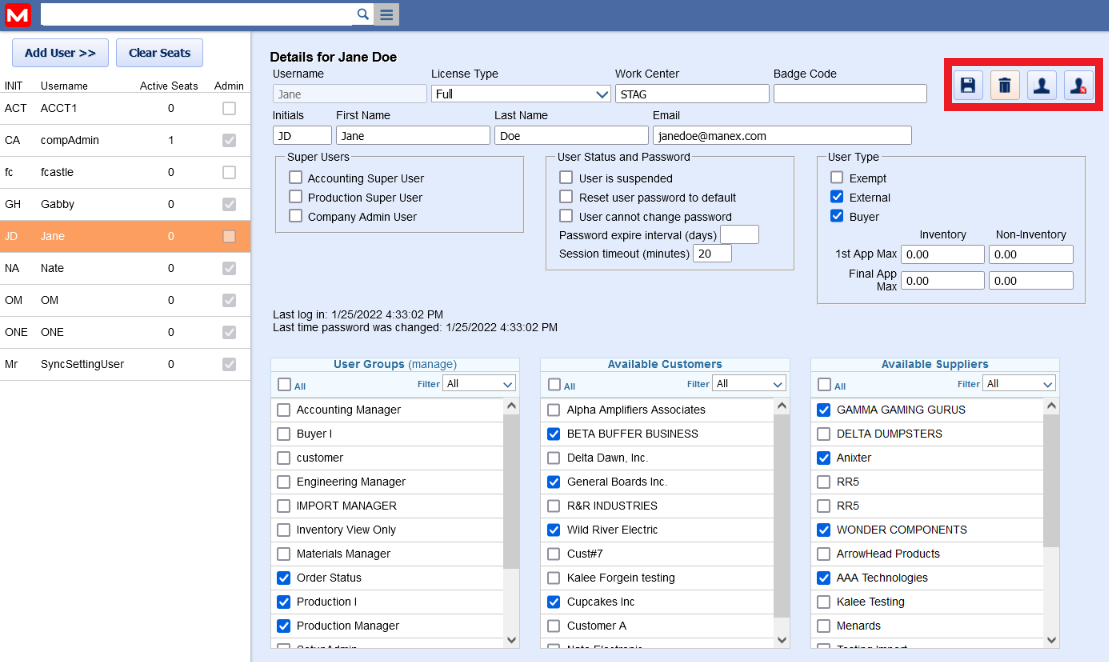Click Password expire interval field

click(739, 234)
